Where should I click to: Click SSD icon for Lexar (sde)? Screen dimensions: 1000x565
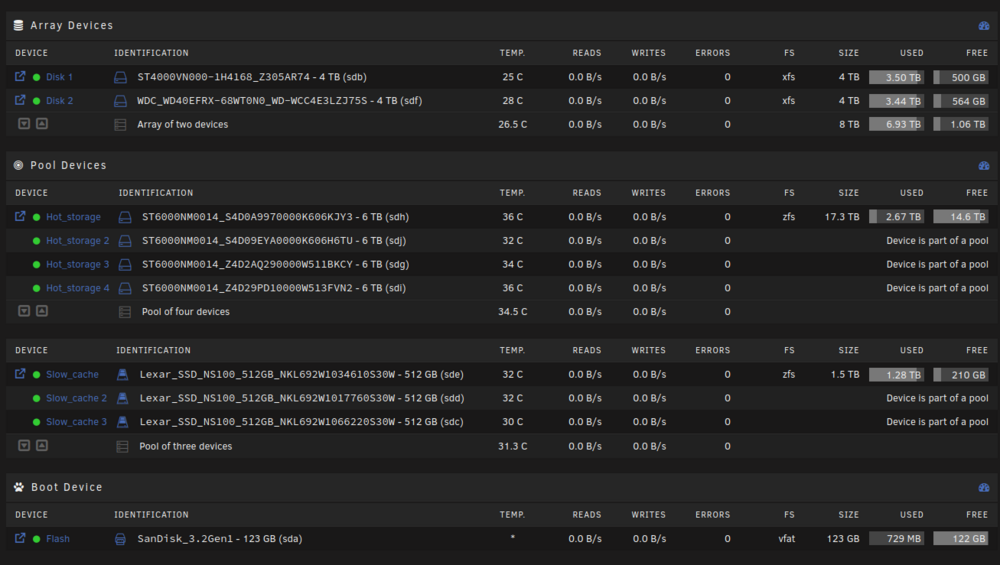(x=122, y=374)
